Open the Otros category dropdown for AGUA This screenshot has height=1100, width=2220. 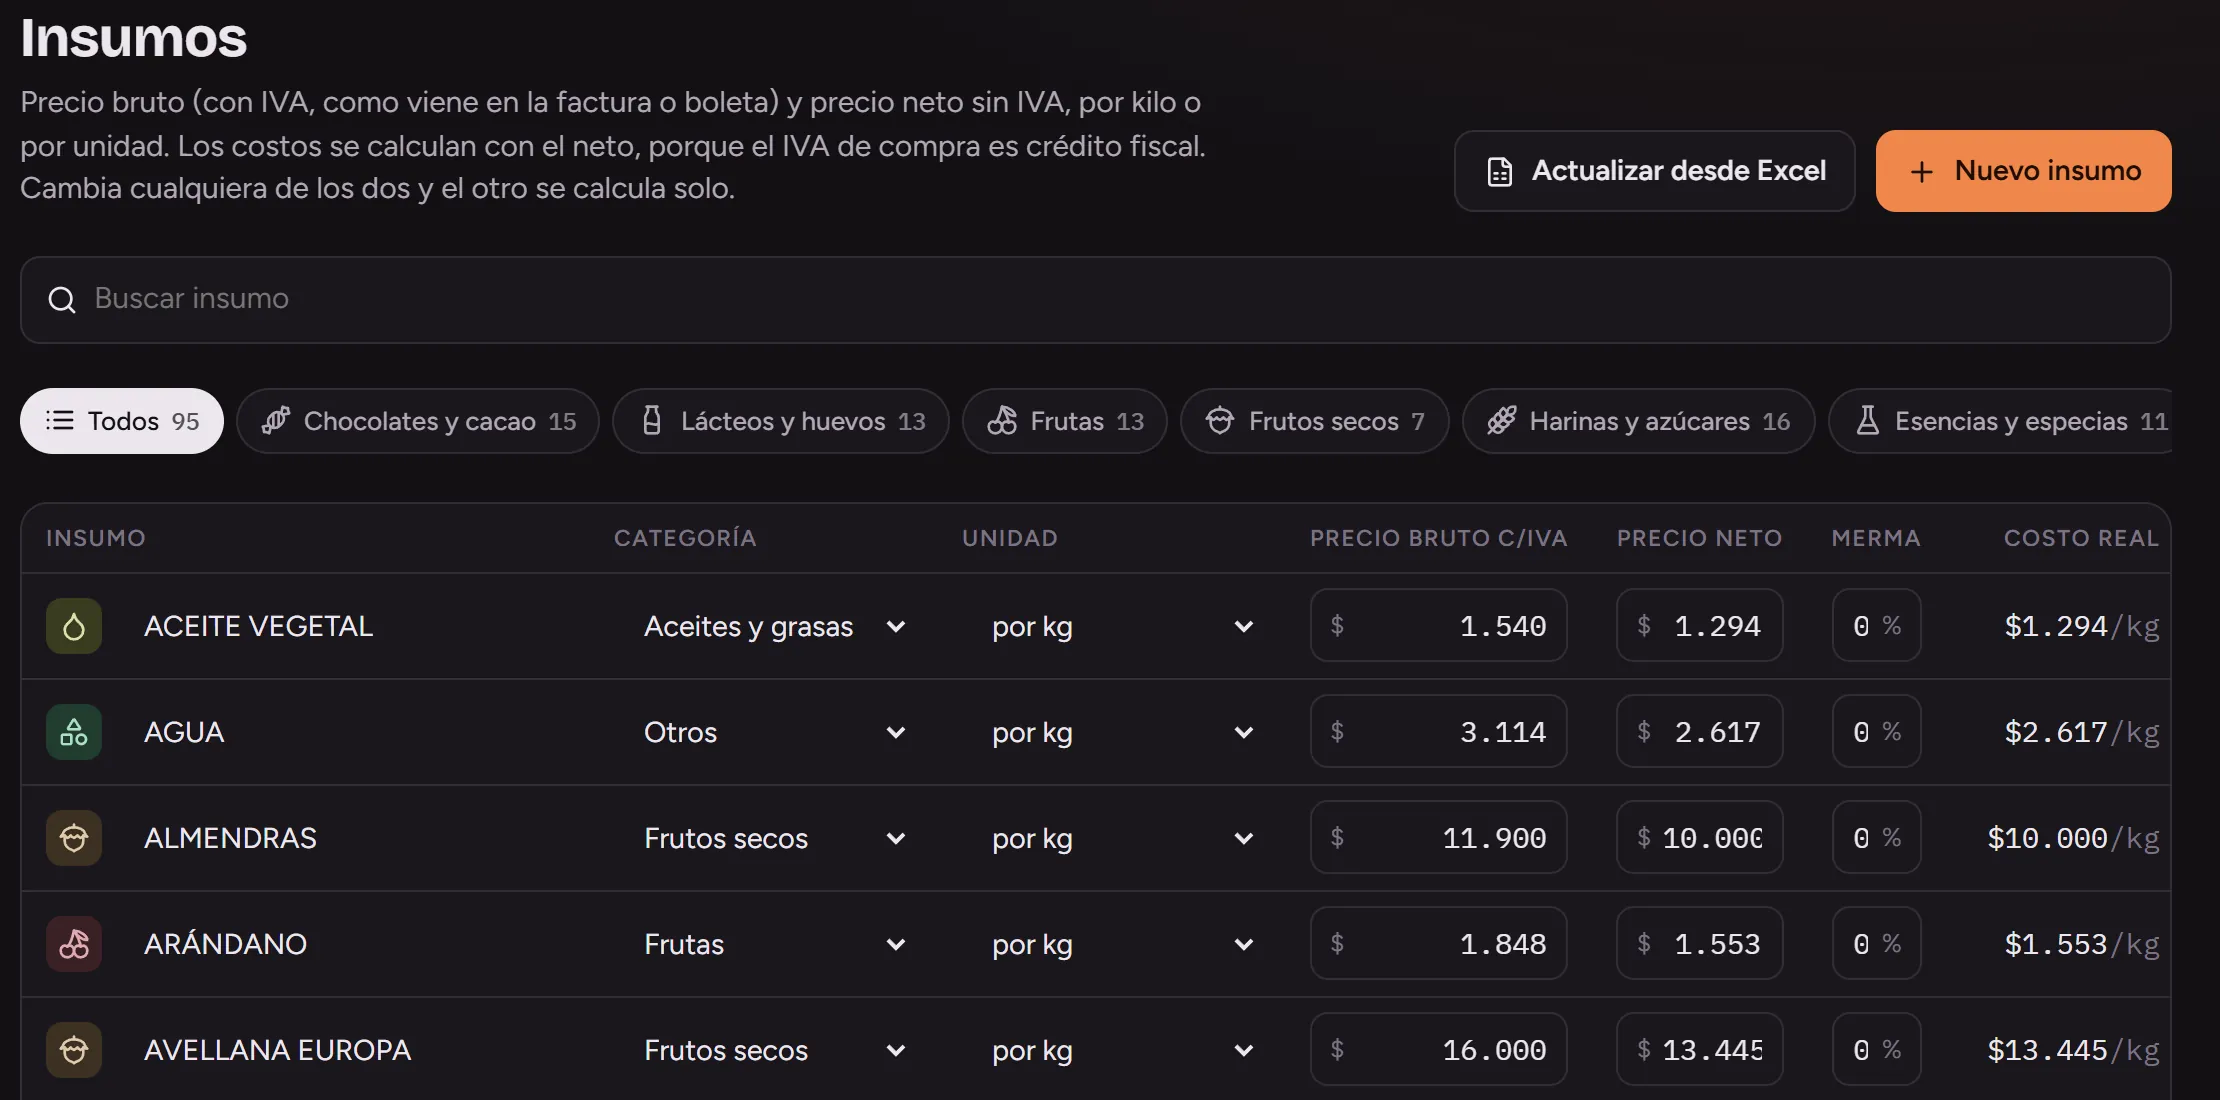click(775, 732)
